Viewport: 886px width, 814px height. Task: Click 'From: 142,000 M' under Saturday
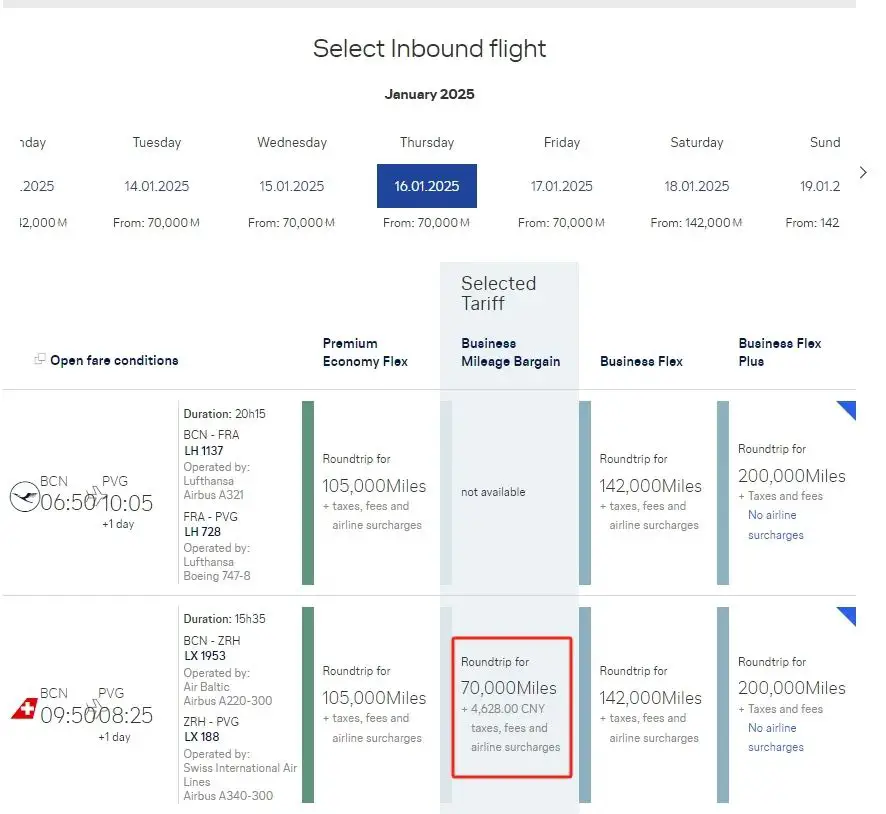click(x=696, y=223)
